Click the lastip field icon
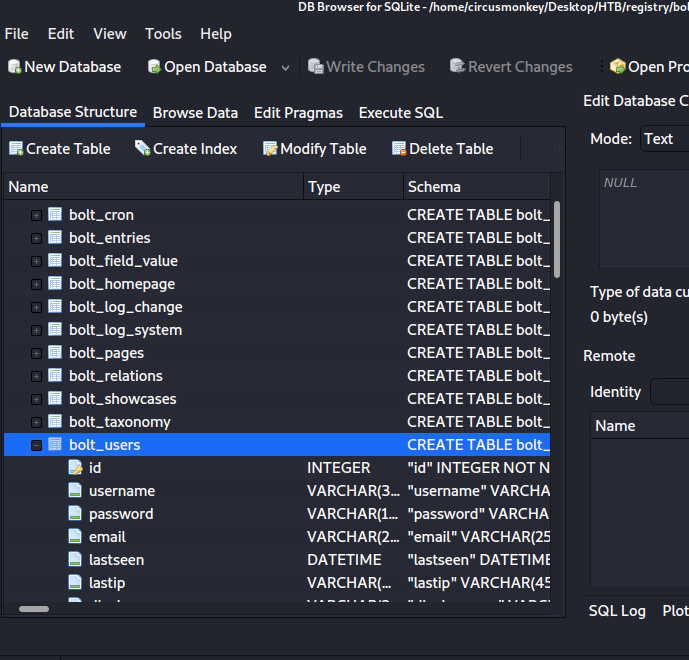 (75, 582)
